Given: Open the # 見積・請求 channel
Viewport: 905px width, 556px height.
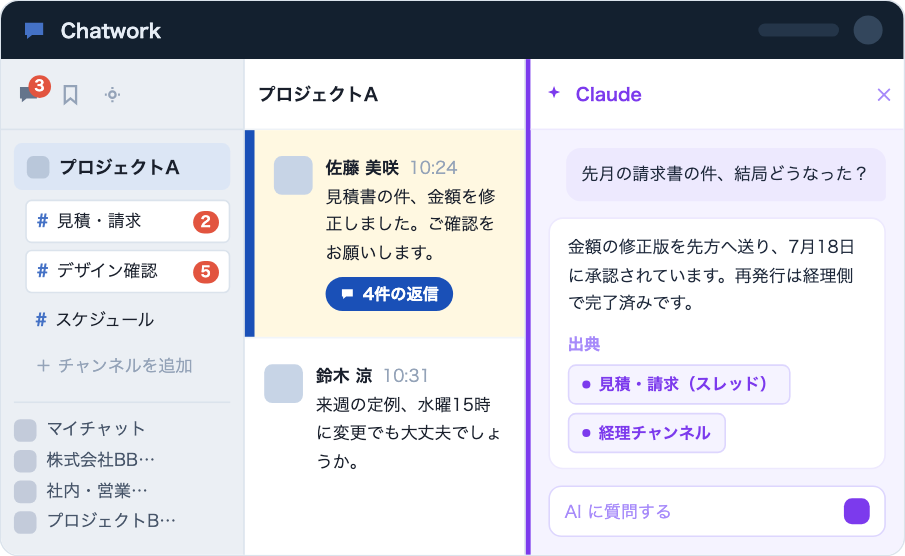Looking at the screenshot, I should click(128, 221).
